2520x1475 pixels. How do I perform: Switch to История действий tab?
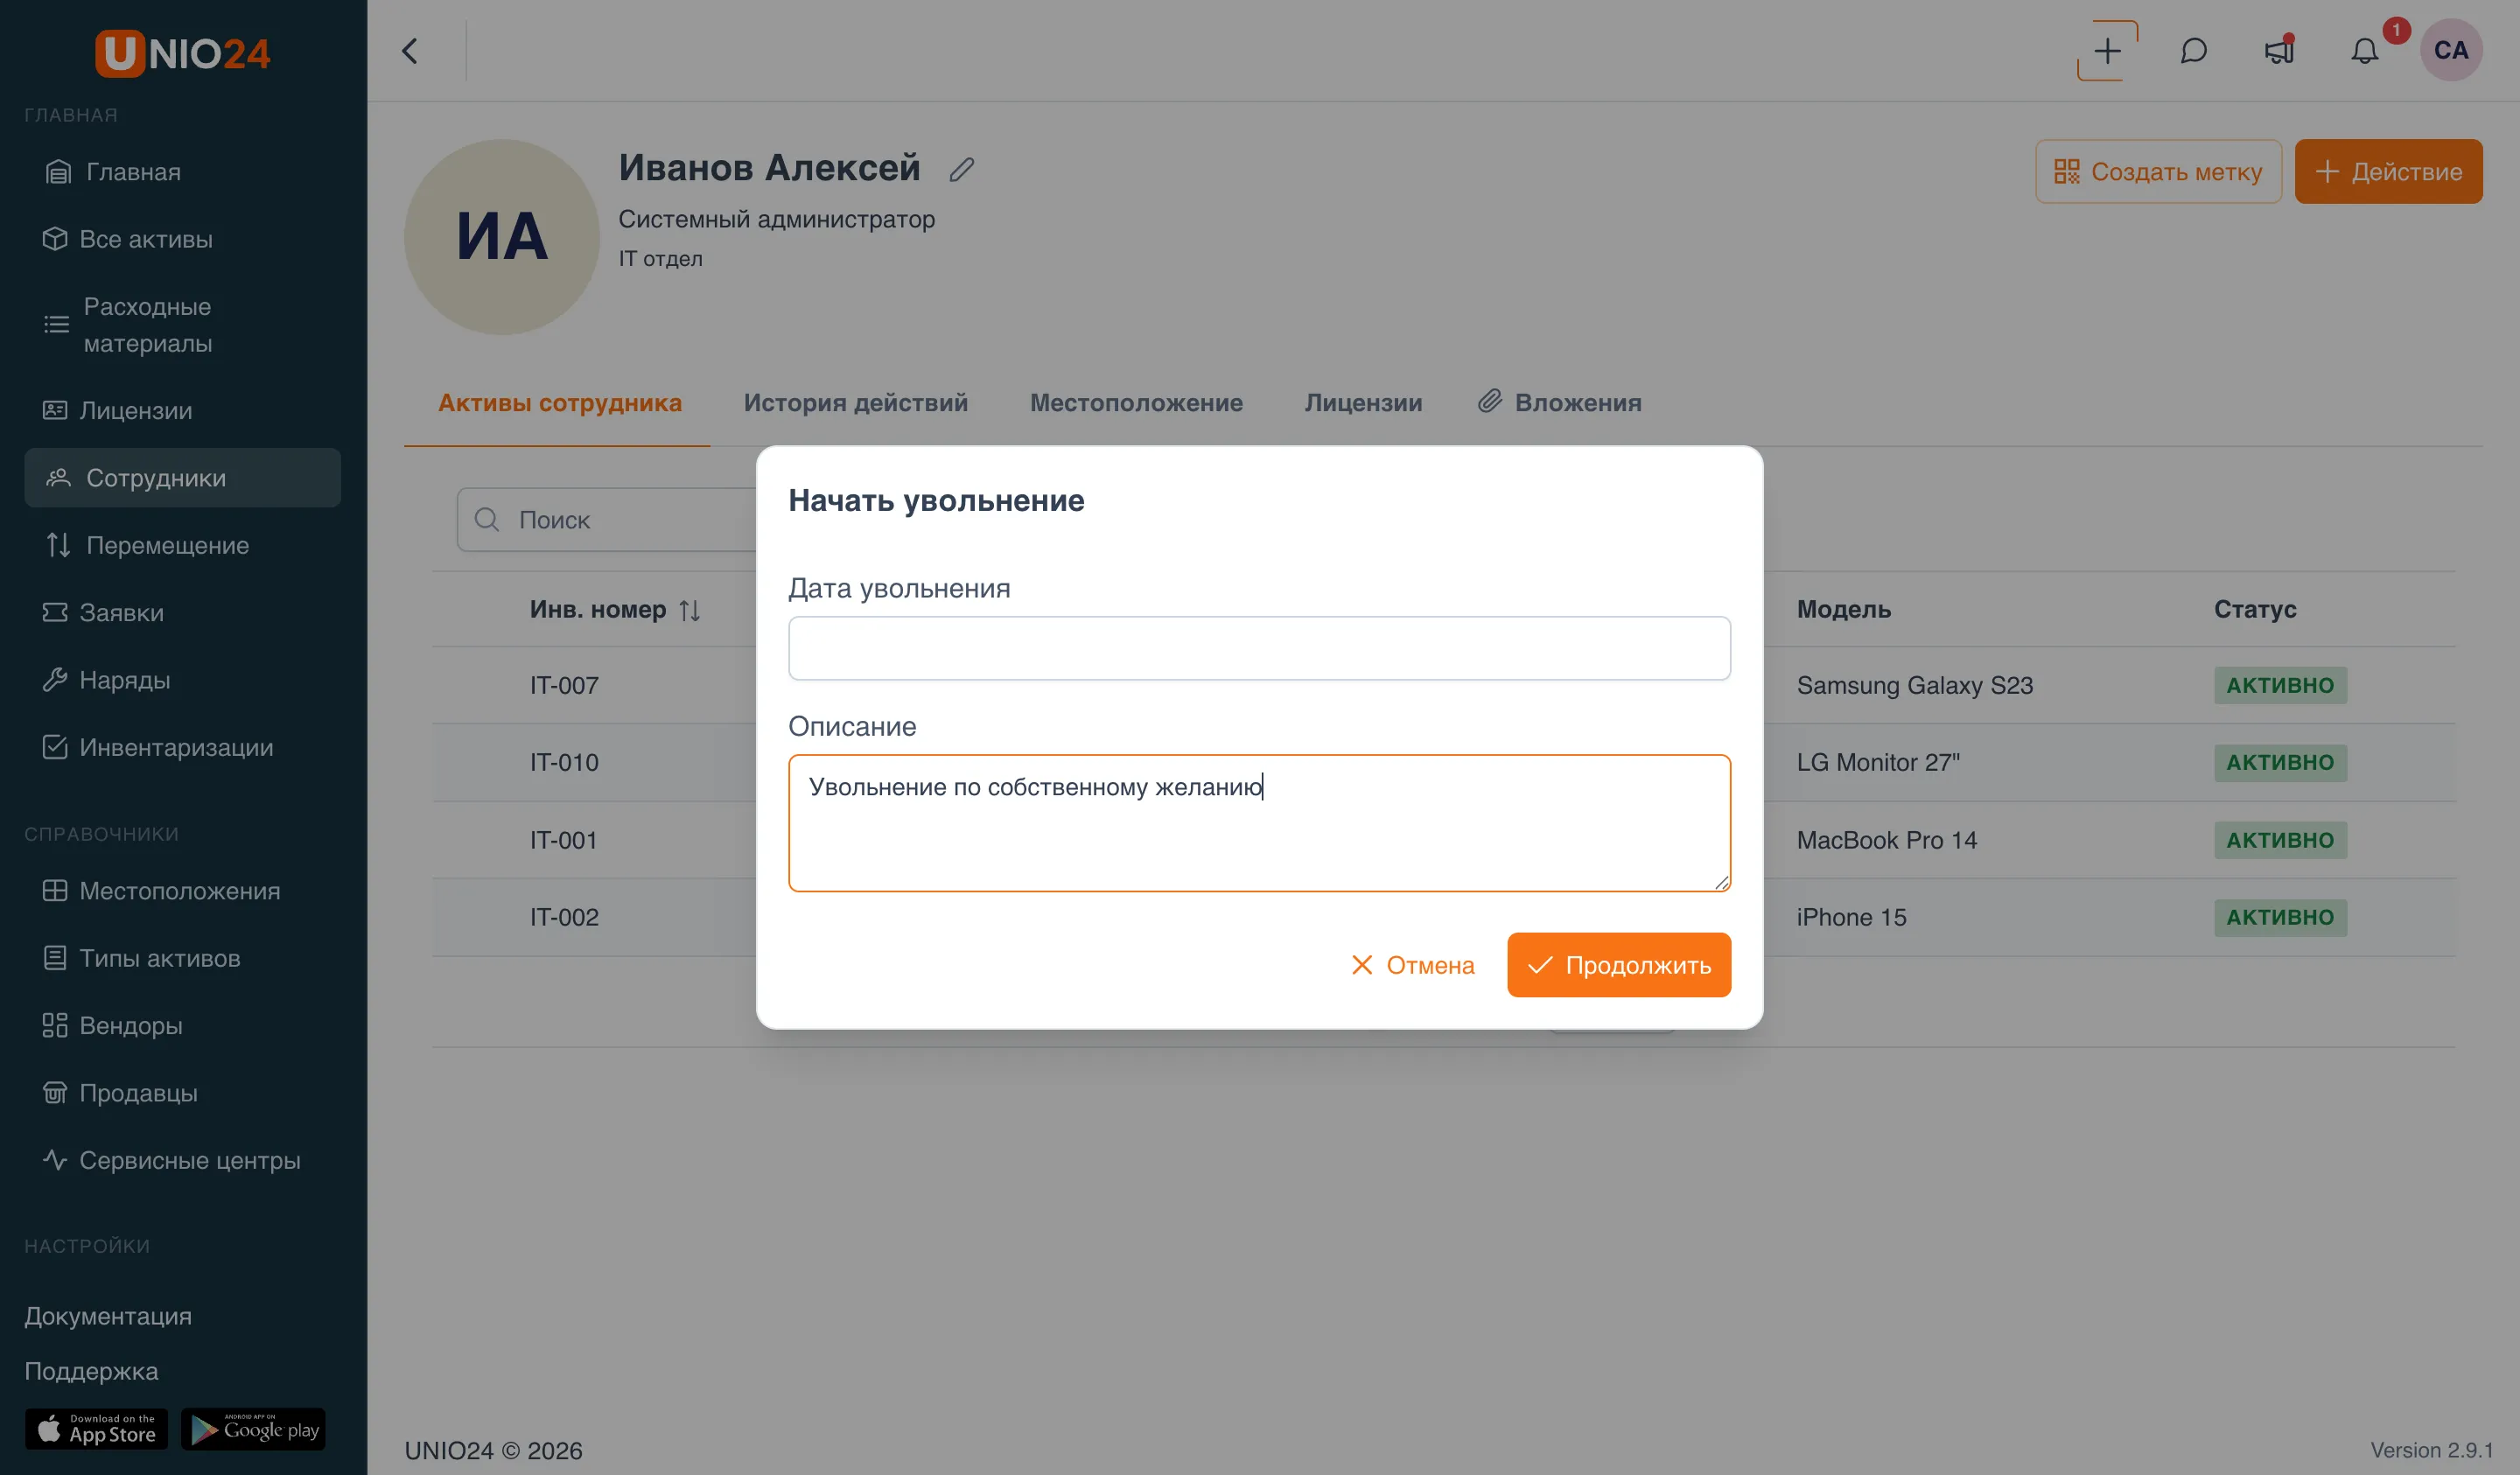pyautogui.click(x=855, y=402)
